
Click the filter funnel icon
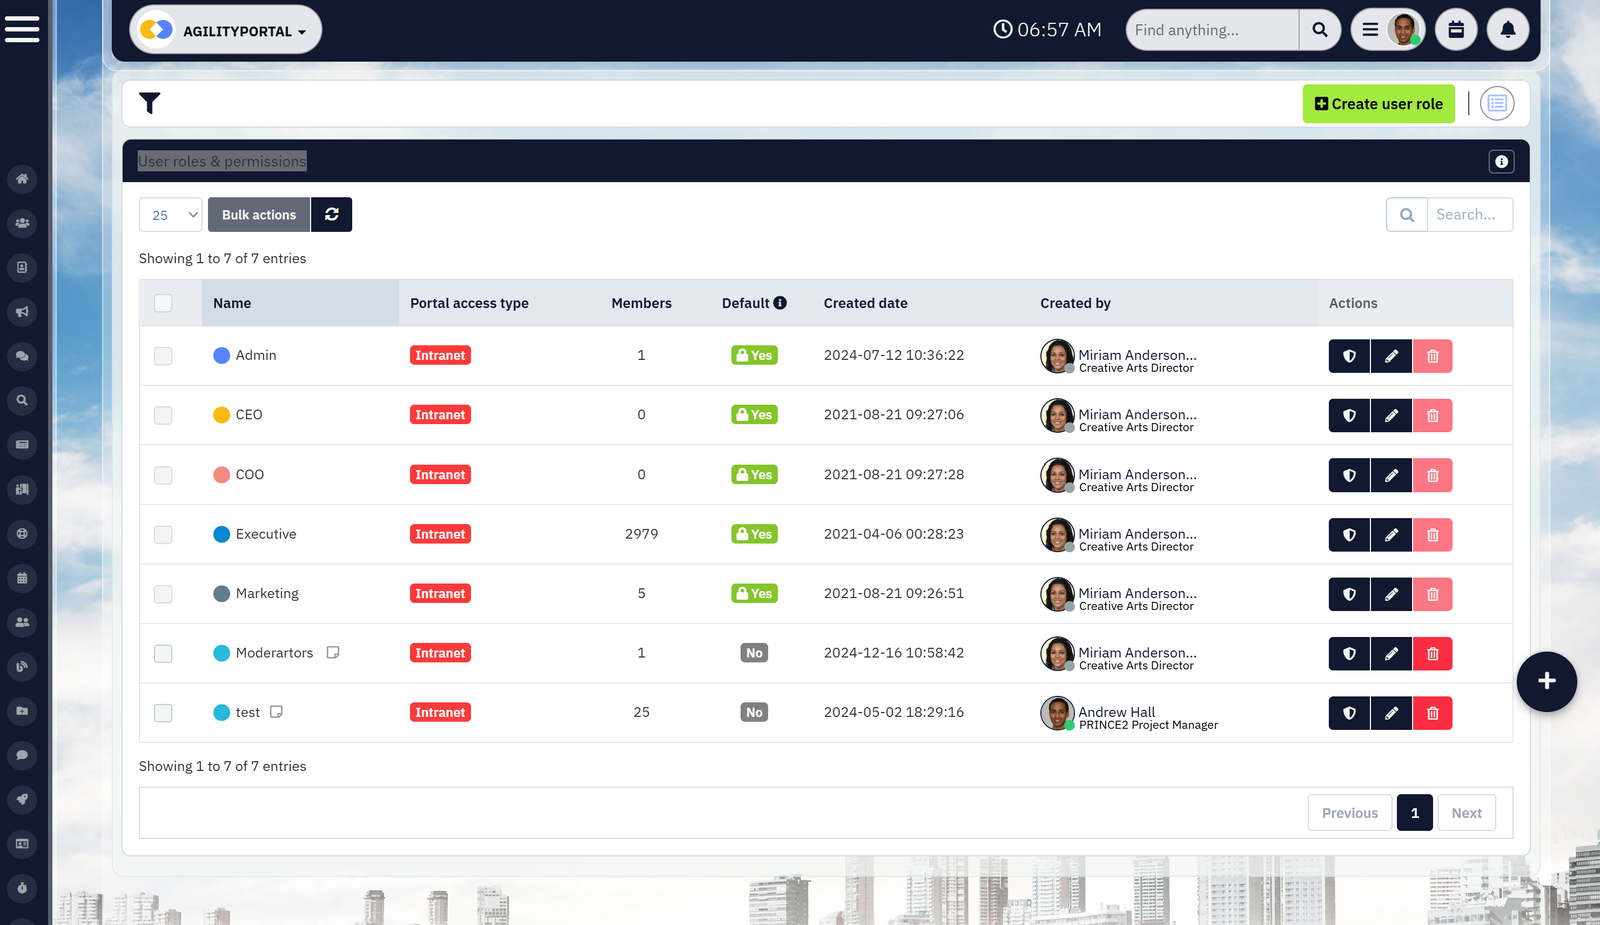point(150,103)
